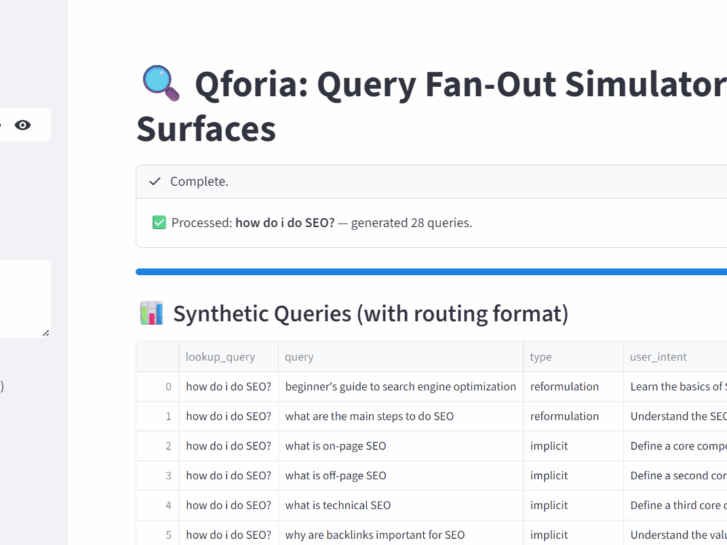Click row index 5 in the table

pos(158,533)
